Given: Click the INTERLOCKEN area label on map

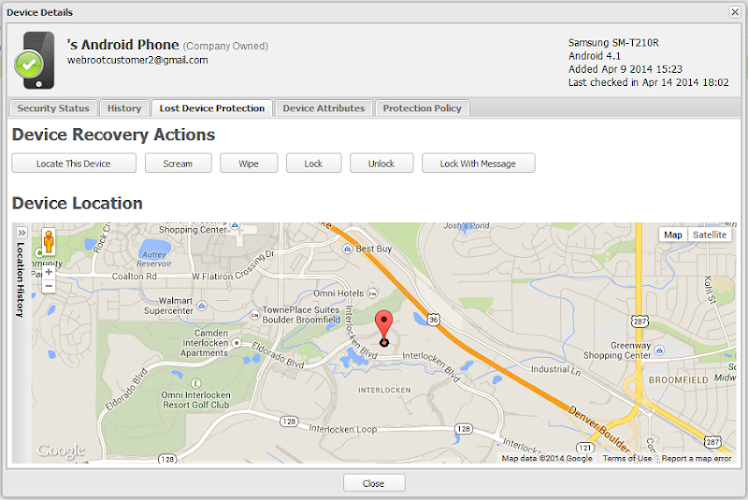Looking at the screenshot, I should pyautogui.click(x=384, y=390).
